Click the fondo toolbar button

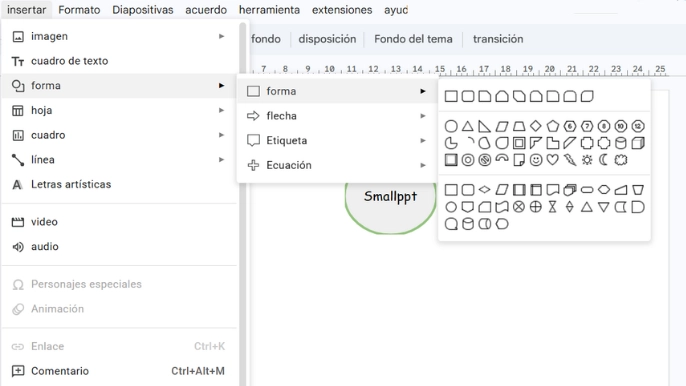[266, 39]
